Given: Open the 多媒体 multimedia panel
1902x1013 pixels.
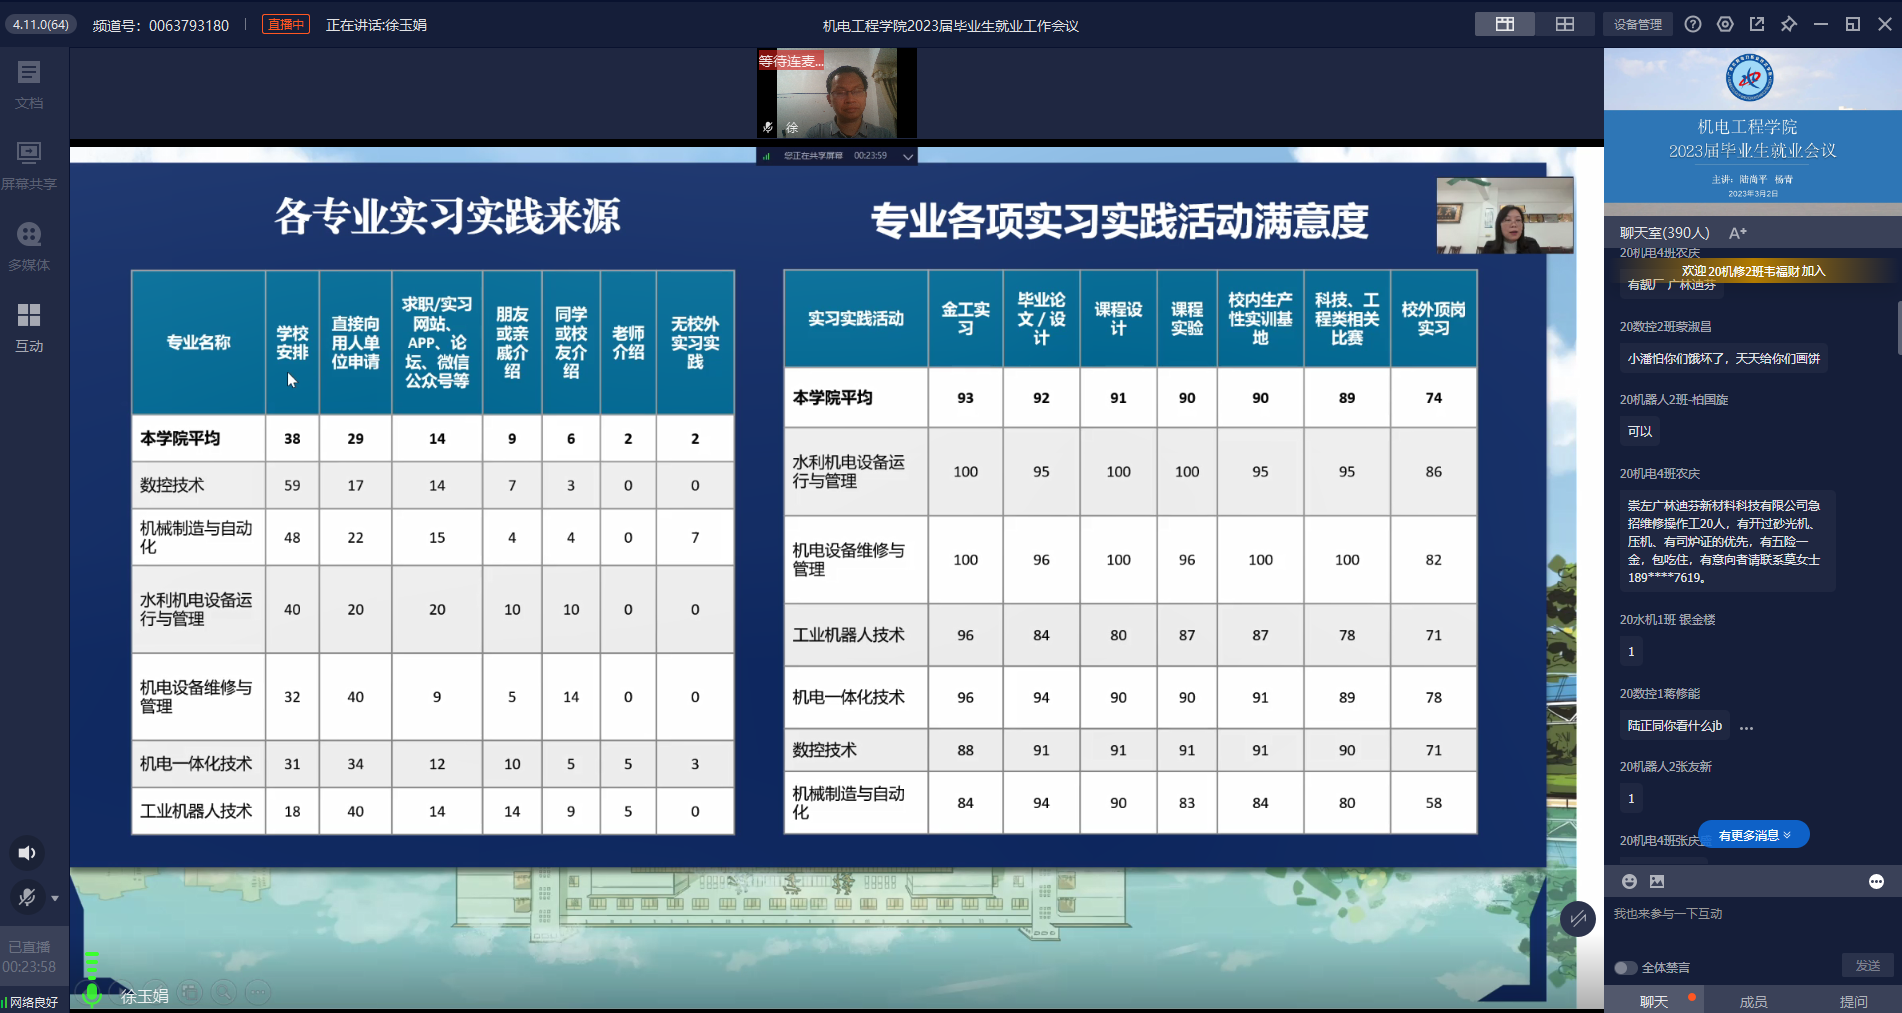Looking at the screenshot, I should [29, 244].
